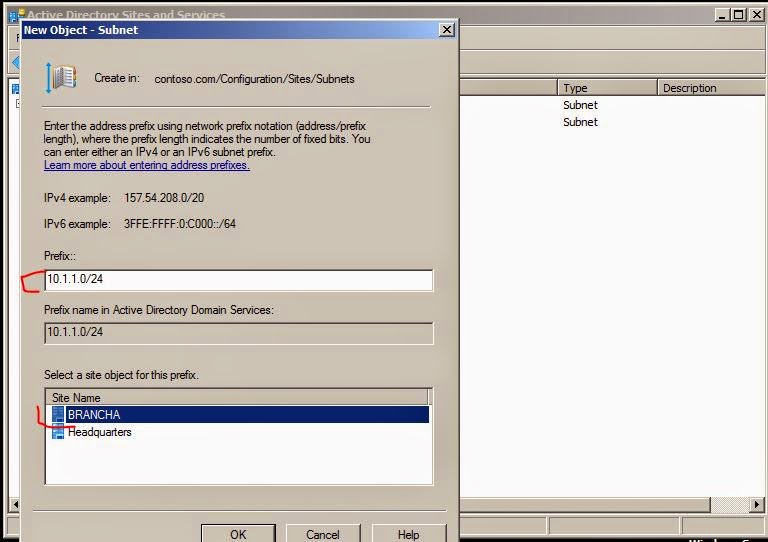Click the Site Name column header

(238, 398)
